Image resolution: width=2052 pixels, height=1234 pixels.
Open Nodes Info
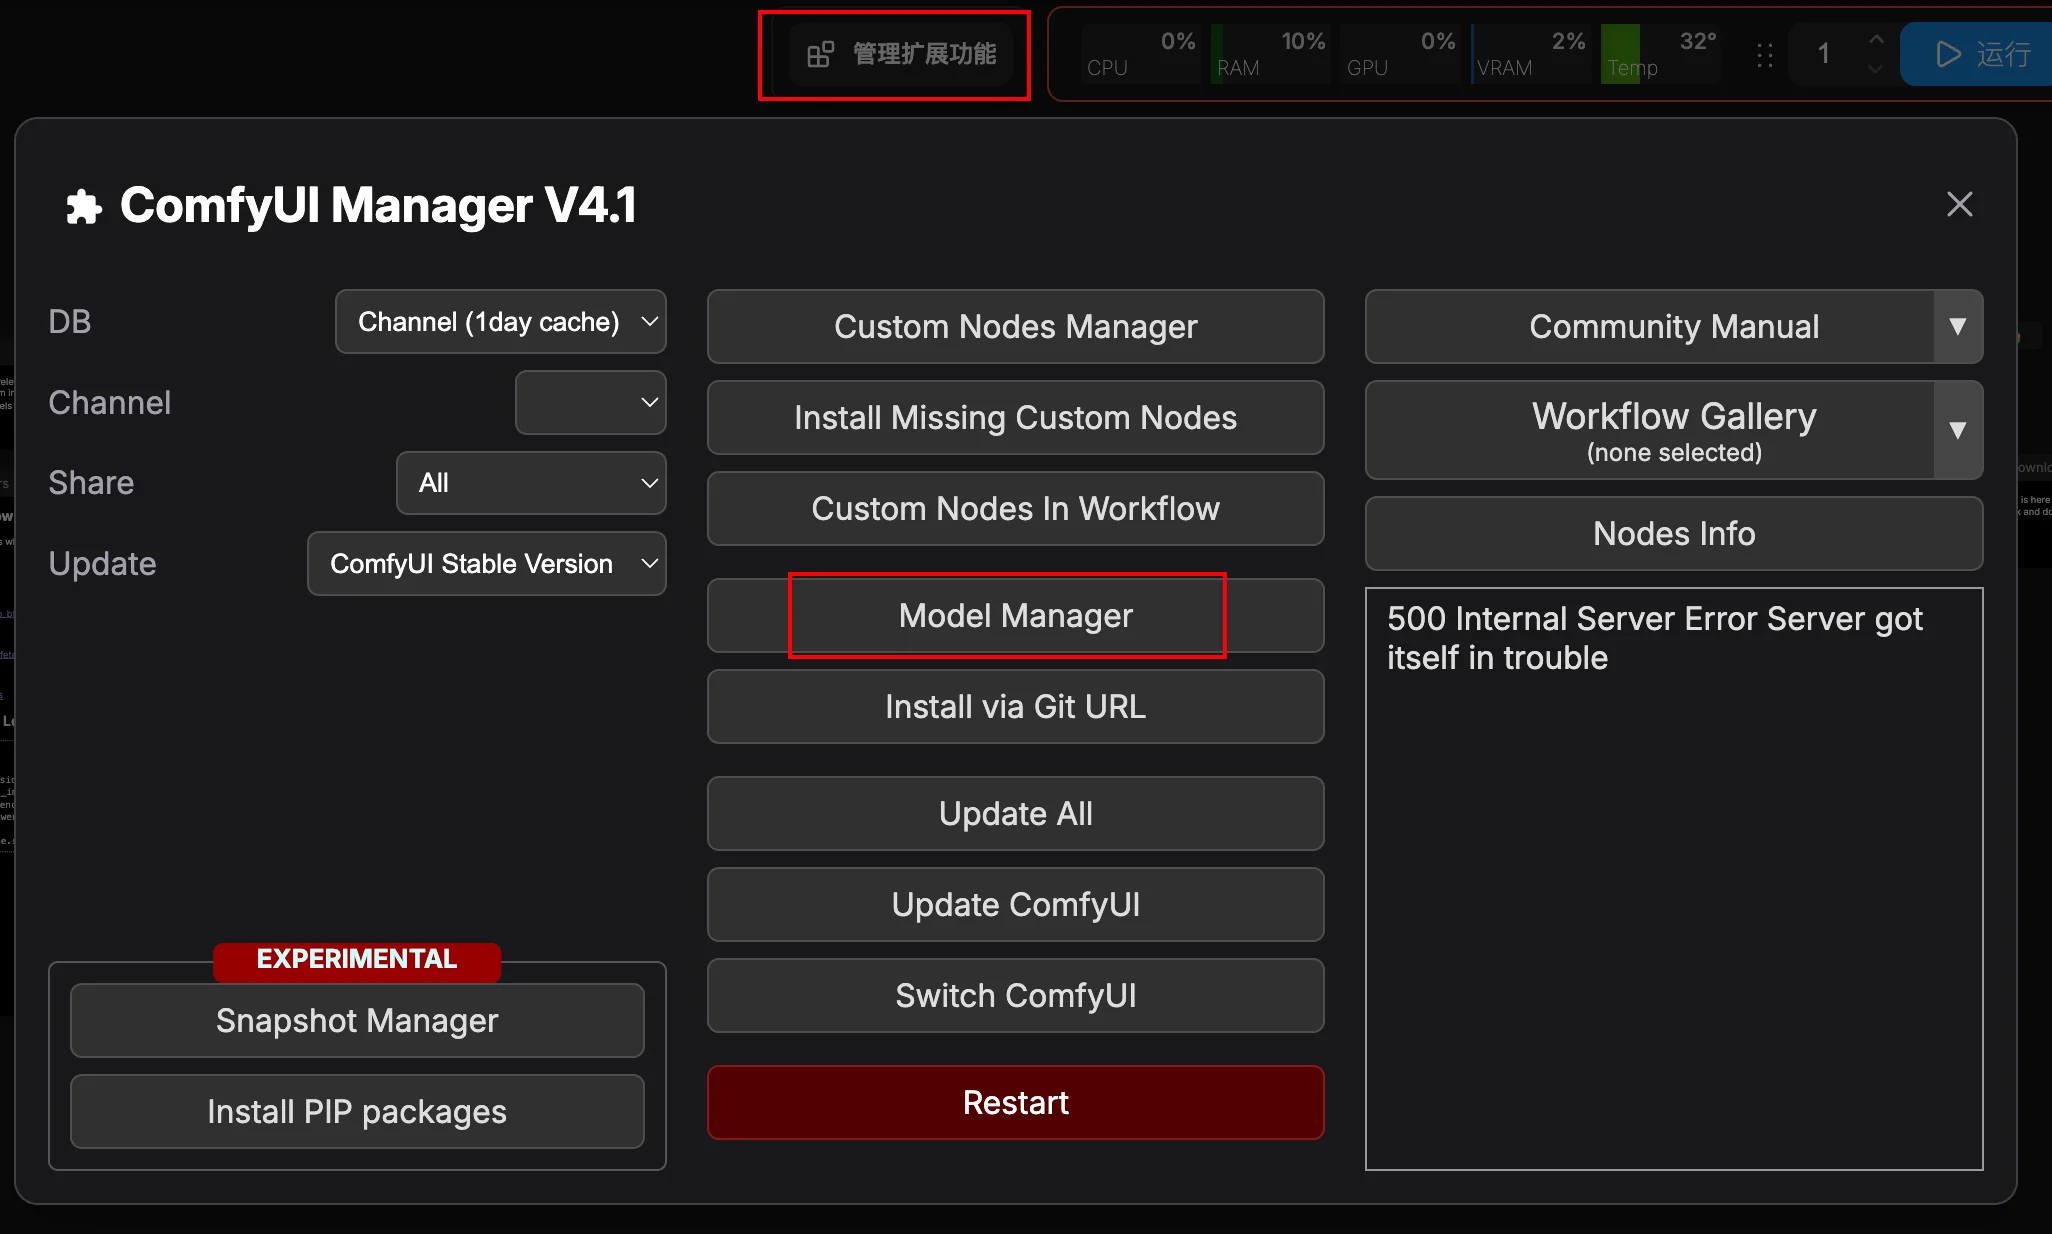click(x=1674, y=534)
